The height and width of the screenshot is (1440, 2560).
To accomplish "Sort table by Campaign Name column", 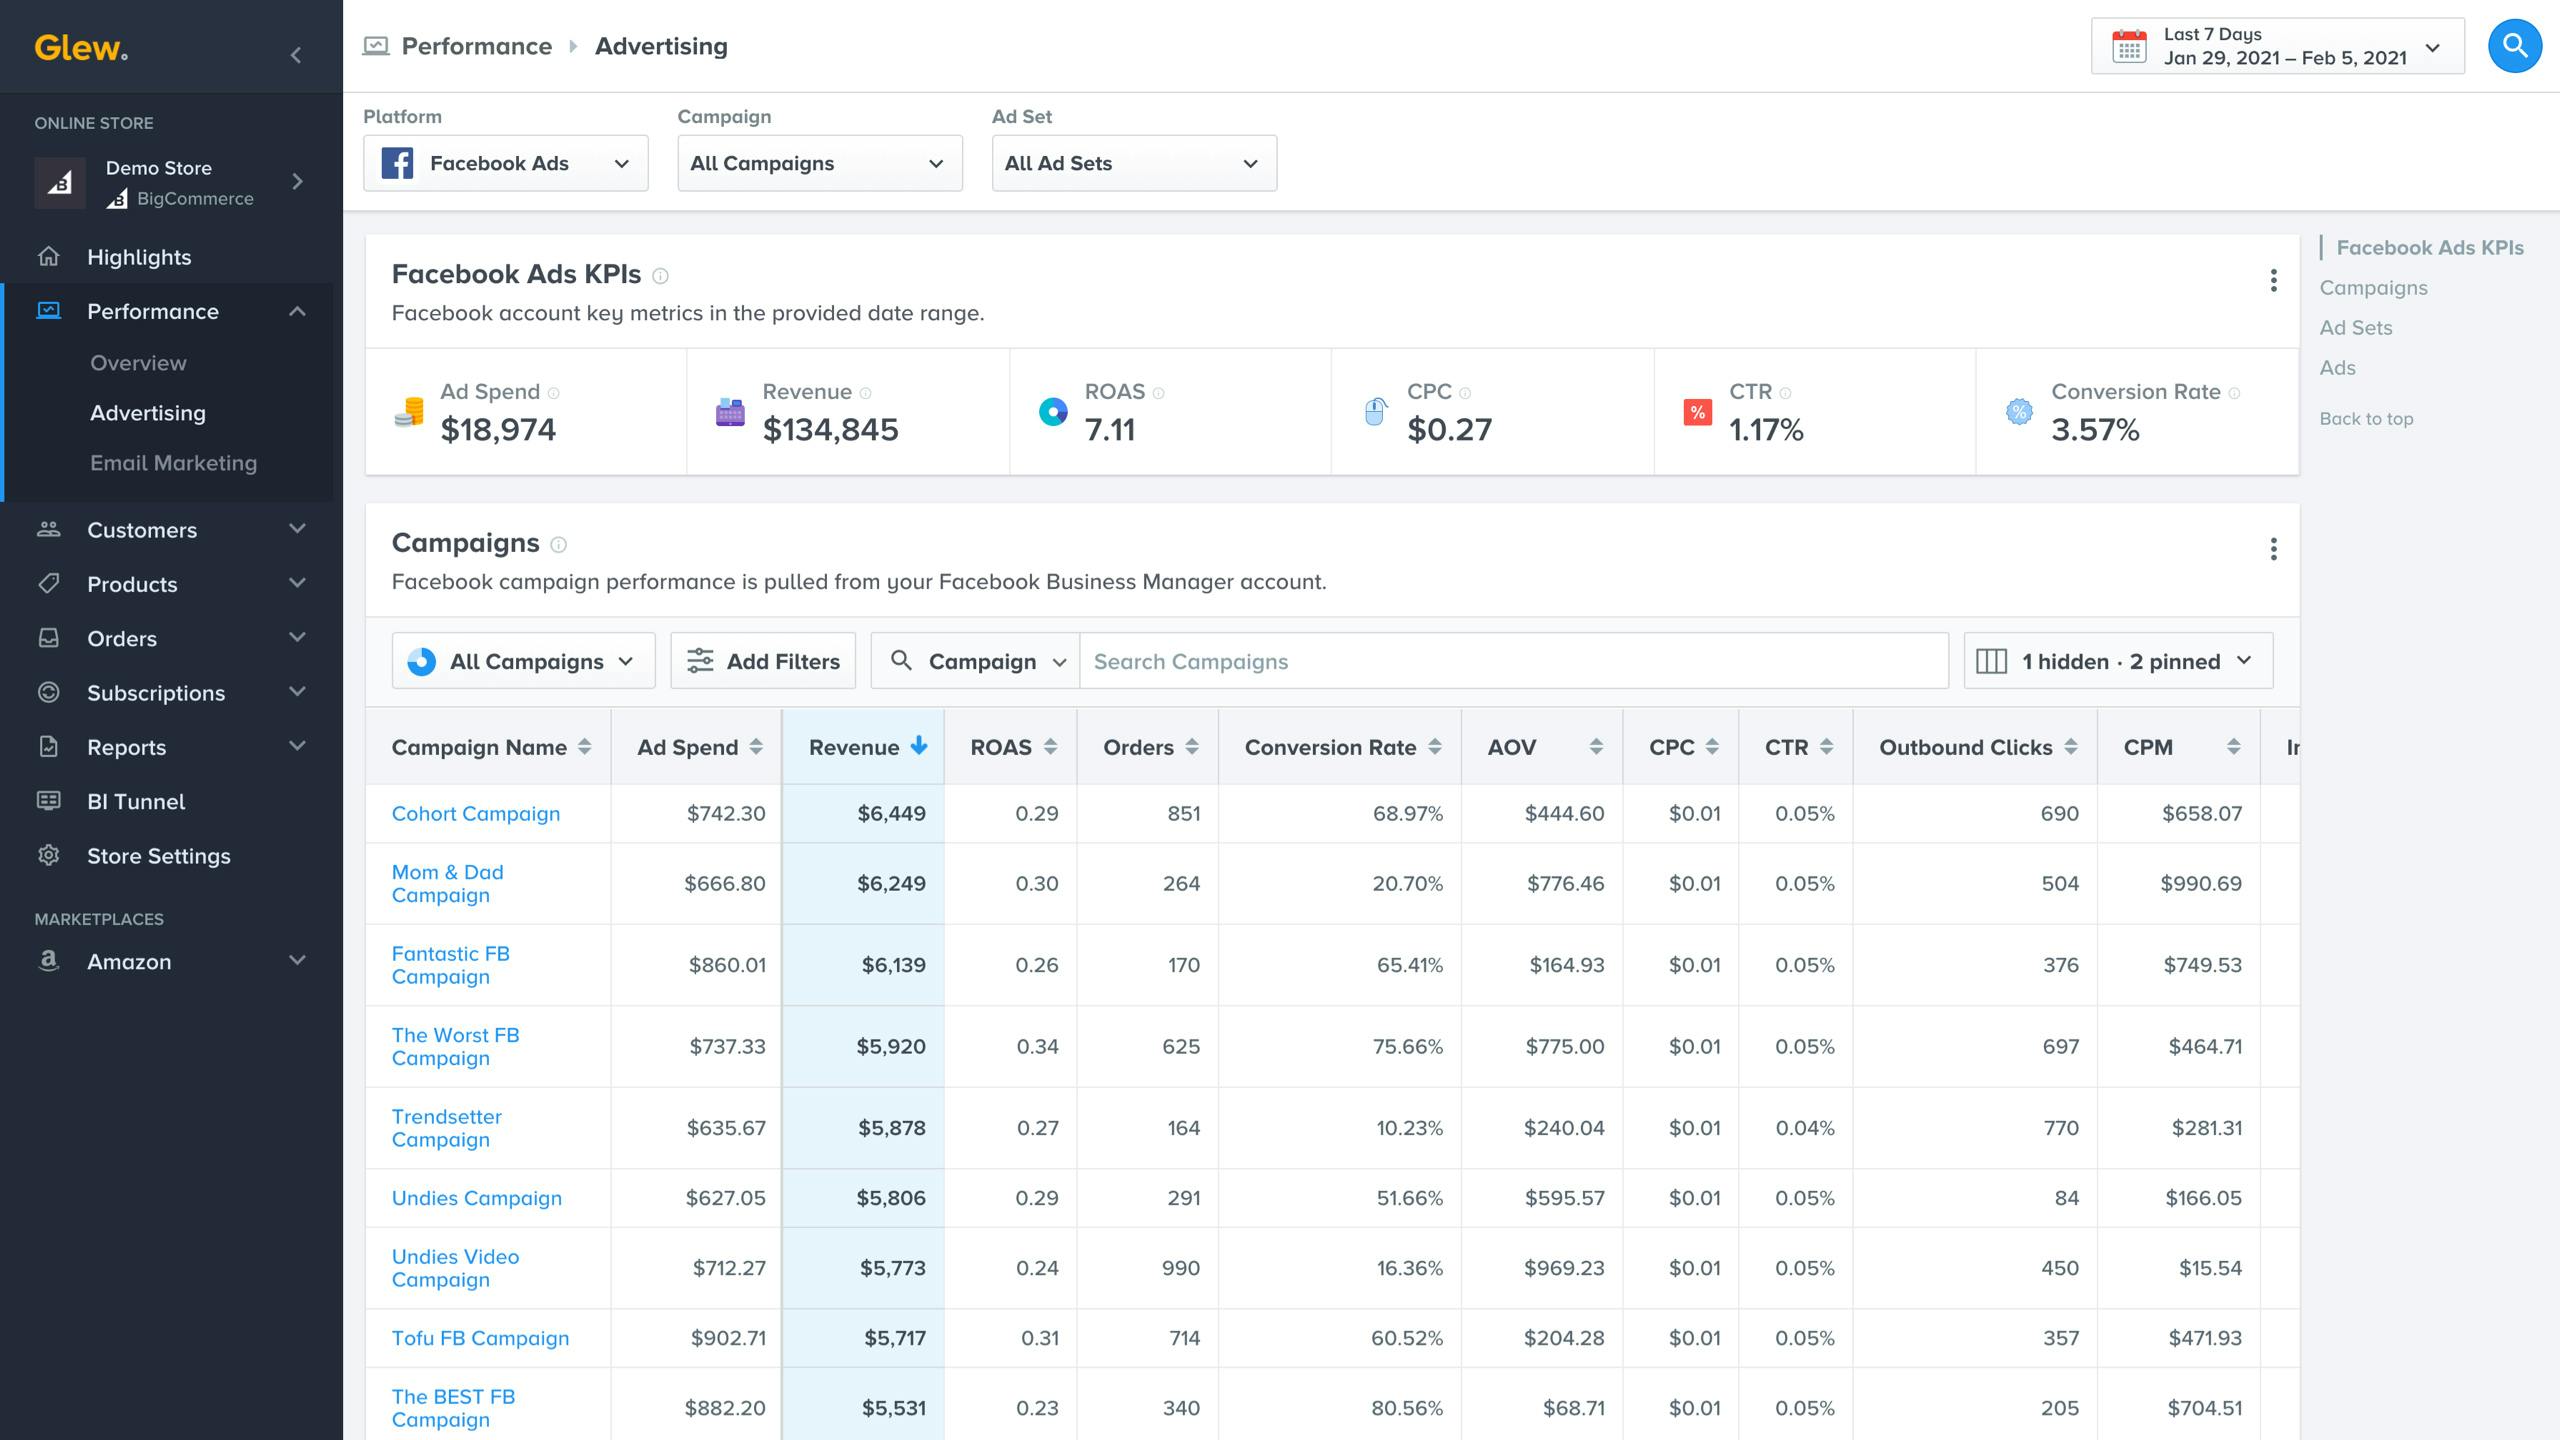I will 584,747.
